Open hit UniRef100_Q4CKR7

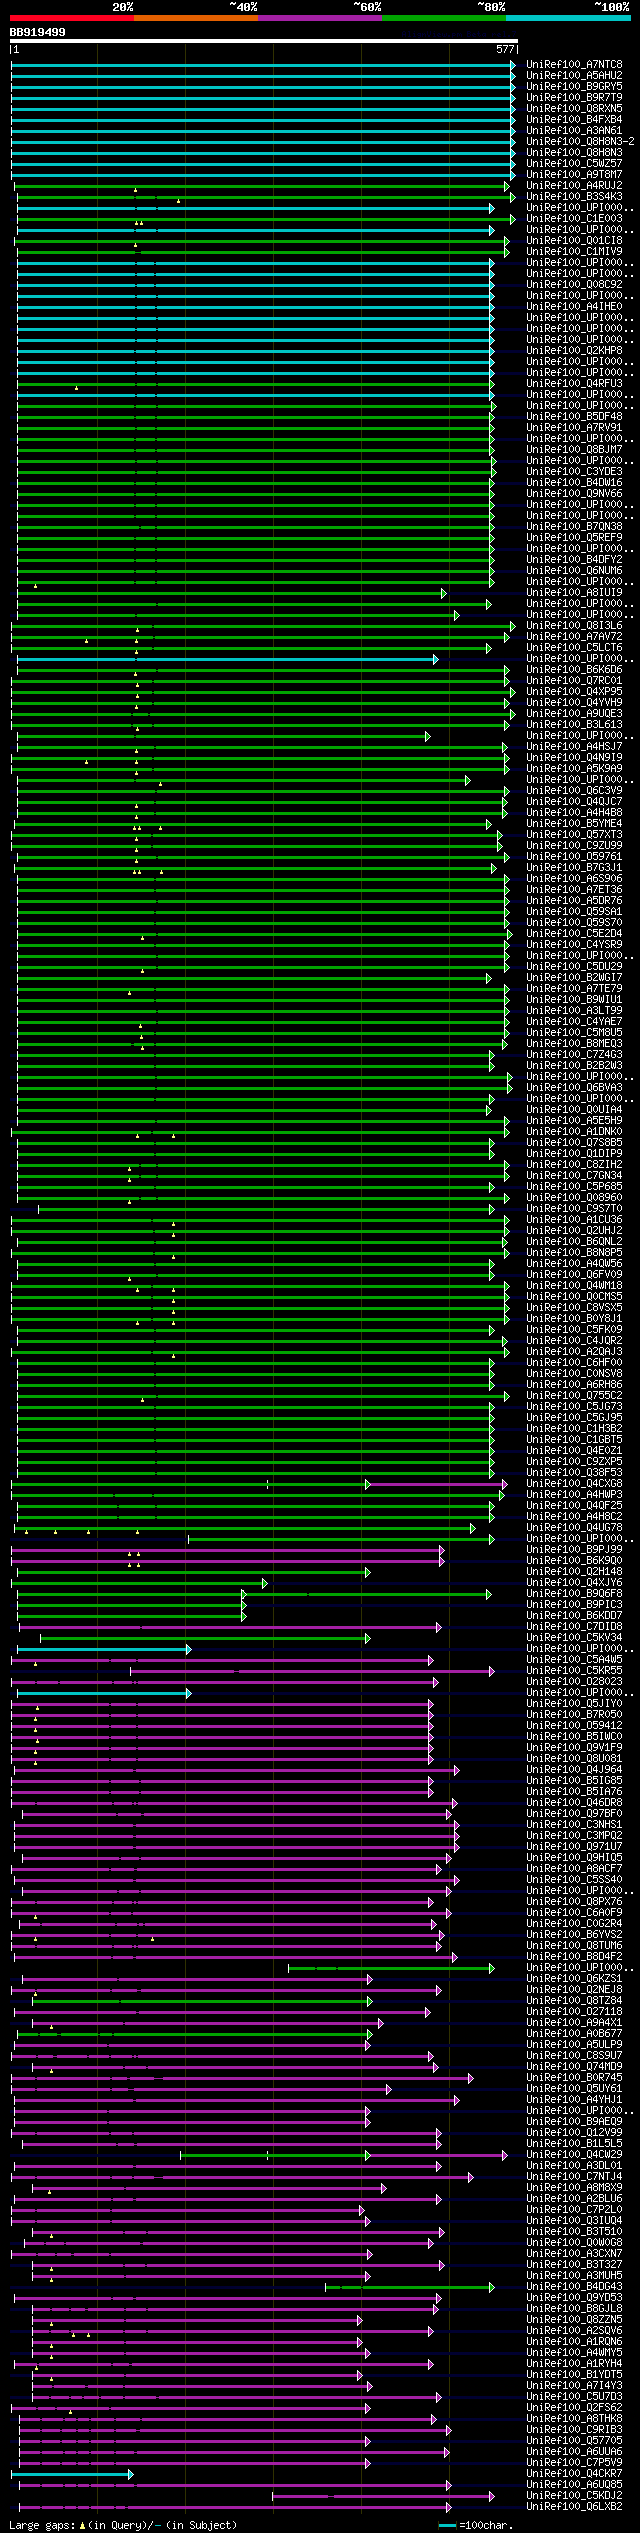[574, 2473]
